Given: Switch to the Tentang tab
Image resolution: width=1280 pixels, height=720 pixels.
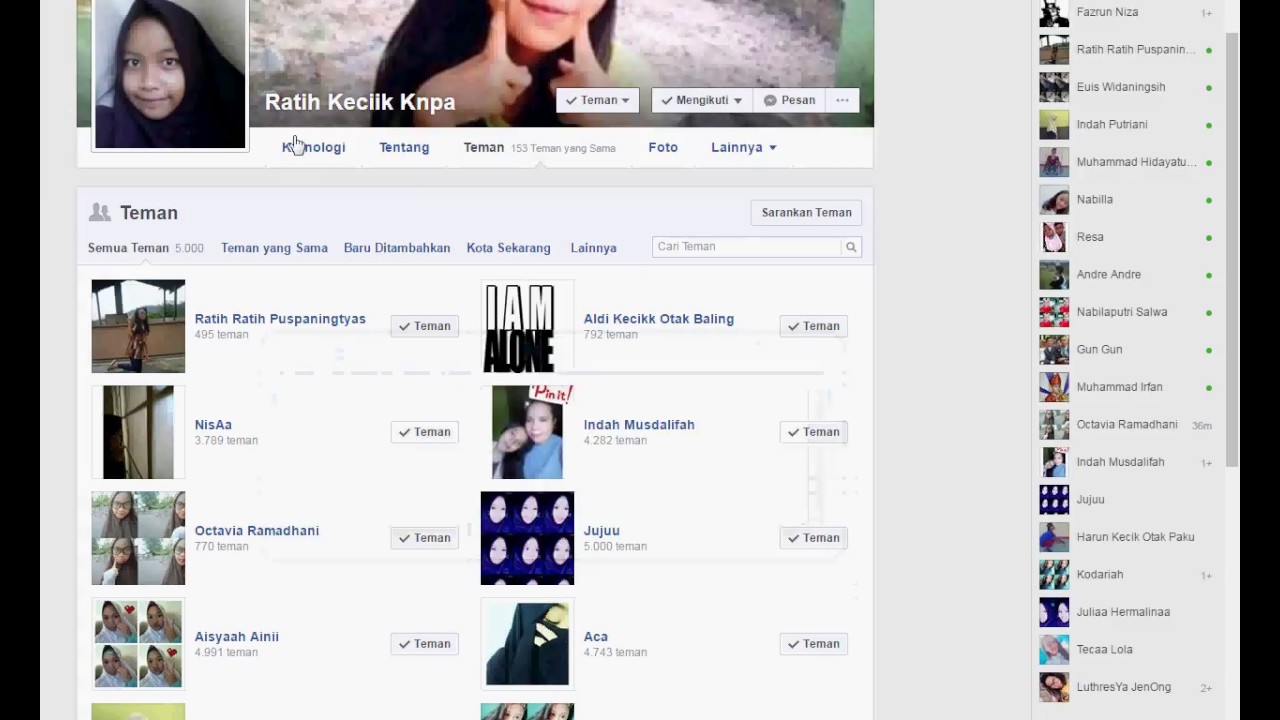Looking at the screenshot, I should (404, 147).
